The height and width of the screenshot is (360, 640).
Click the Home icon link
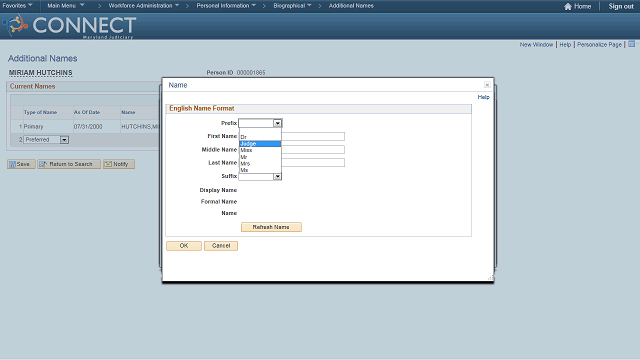[577, 6]
